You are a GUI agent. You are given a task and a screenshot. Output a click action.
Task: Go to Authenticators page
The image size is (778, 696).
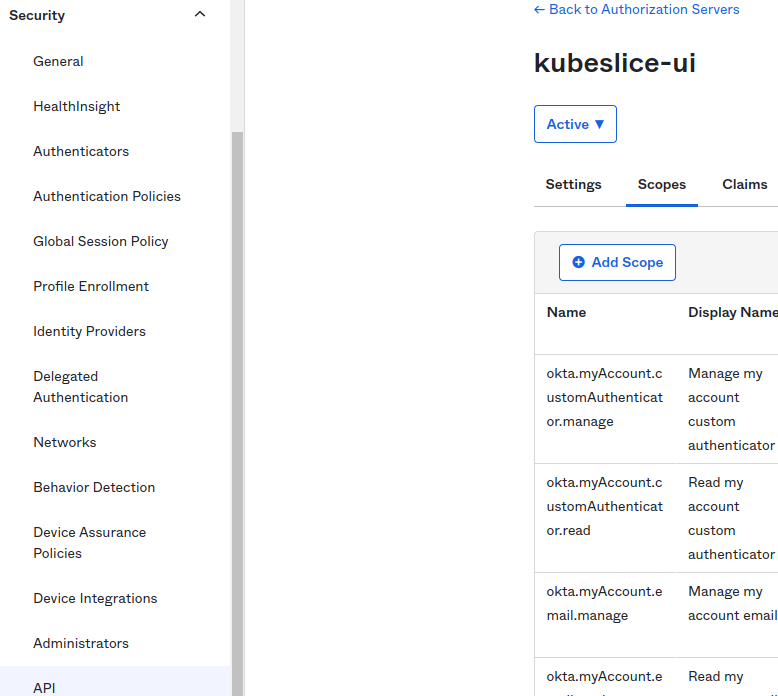pos(81,151)
